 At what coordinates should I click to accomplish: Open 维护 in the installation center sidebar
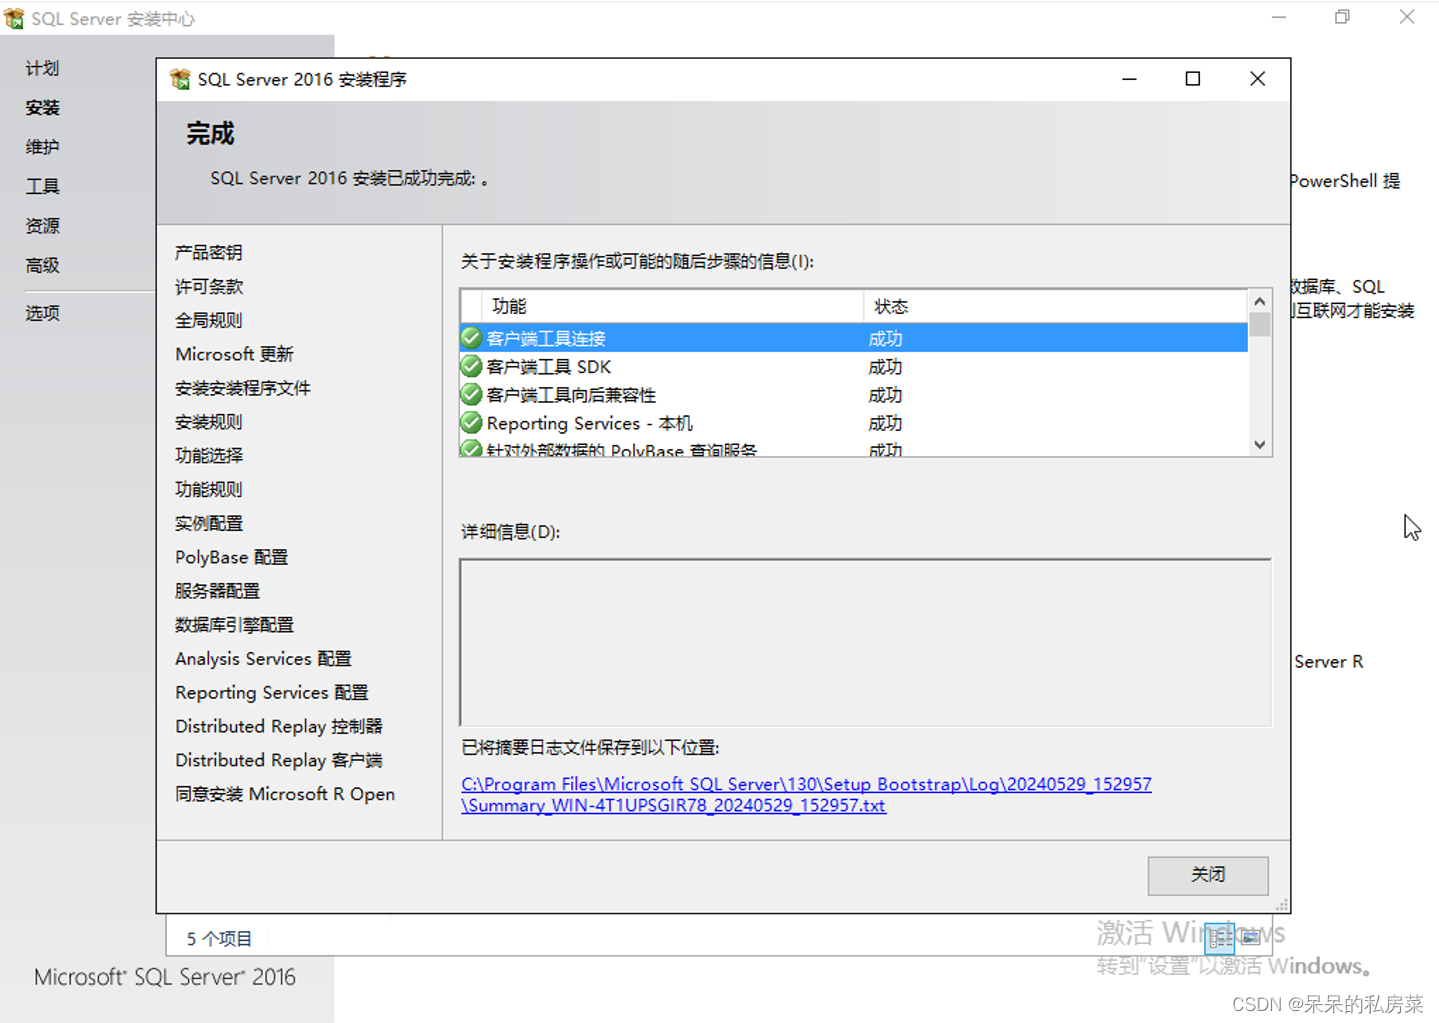tap(42, 147)
